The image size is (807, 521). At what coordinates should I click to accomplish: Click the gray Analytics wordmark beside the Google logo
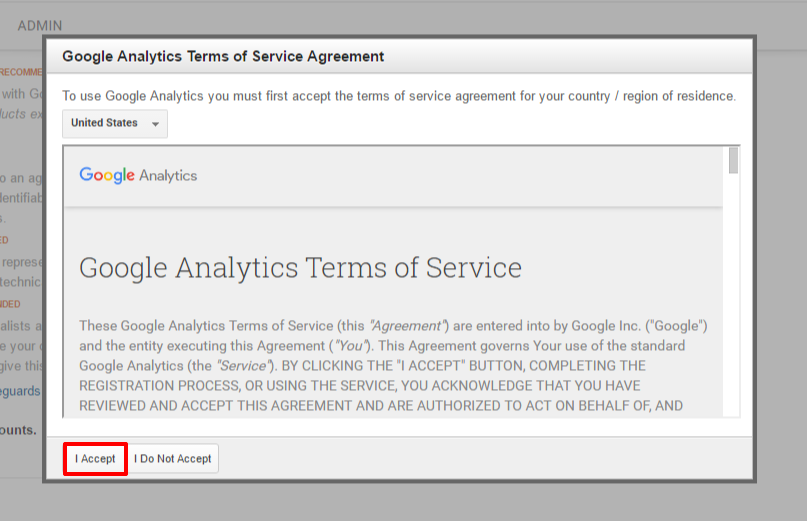tap(168, 176)
